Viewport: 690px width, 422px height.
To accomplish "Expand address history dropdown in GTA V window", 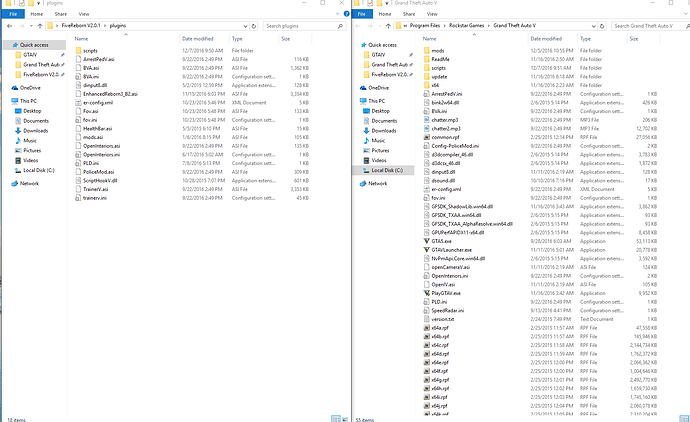I will (x=594, y=26).
